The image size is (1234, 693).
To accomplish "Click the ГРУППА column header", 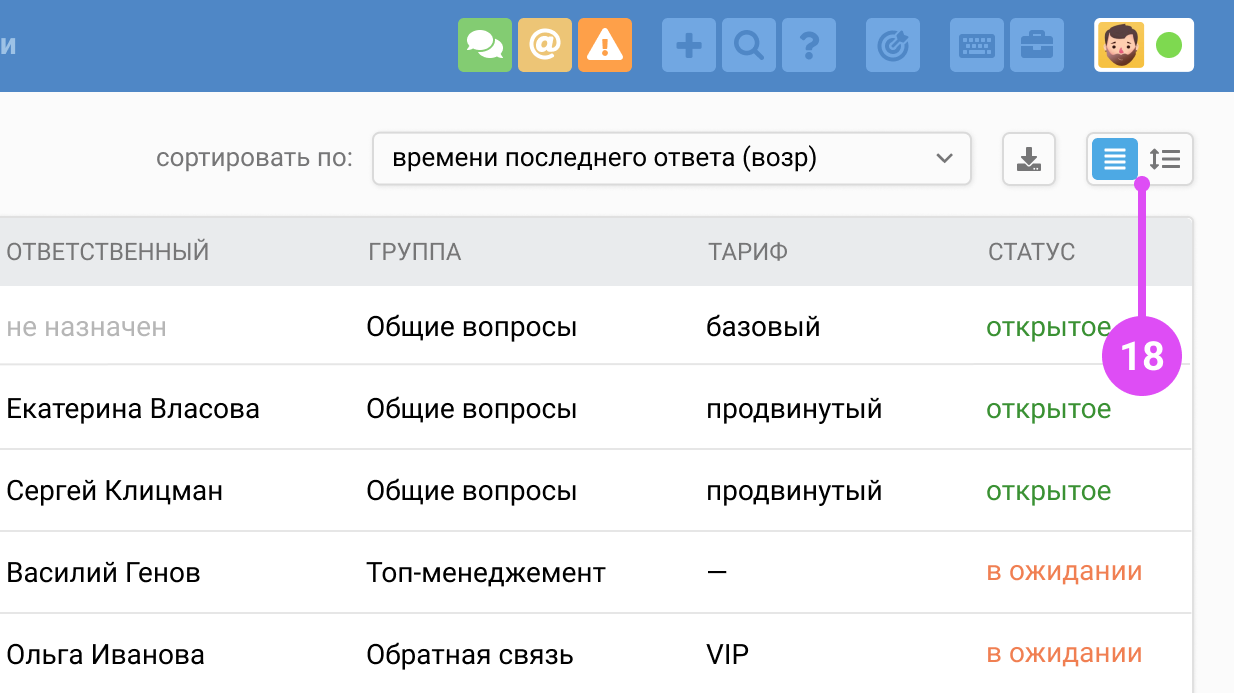I will pyautogui.click(x=414, y=252).
